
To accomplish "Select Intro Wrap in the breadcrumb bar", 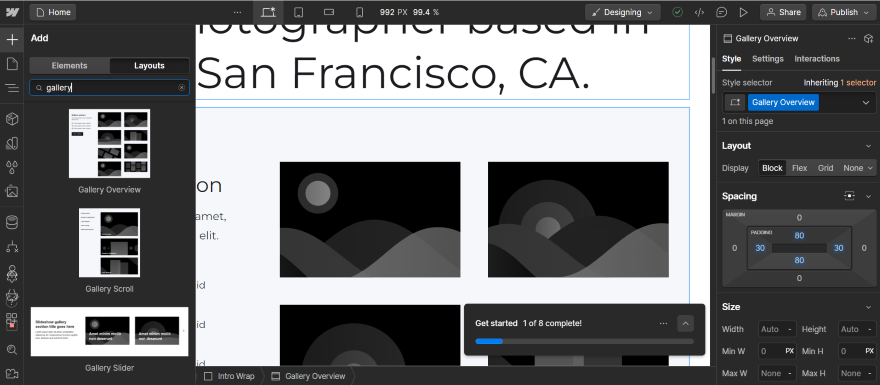I will pos(229,376).
